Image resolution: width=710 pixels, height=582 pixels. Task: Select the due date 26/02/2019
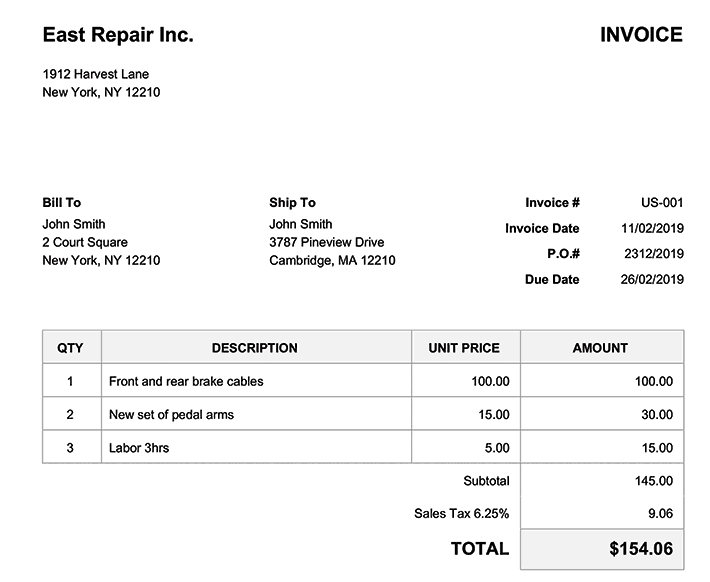pyautogui.click(x=652, y=280)
